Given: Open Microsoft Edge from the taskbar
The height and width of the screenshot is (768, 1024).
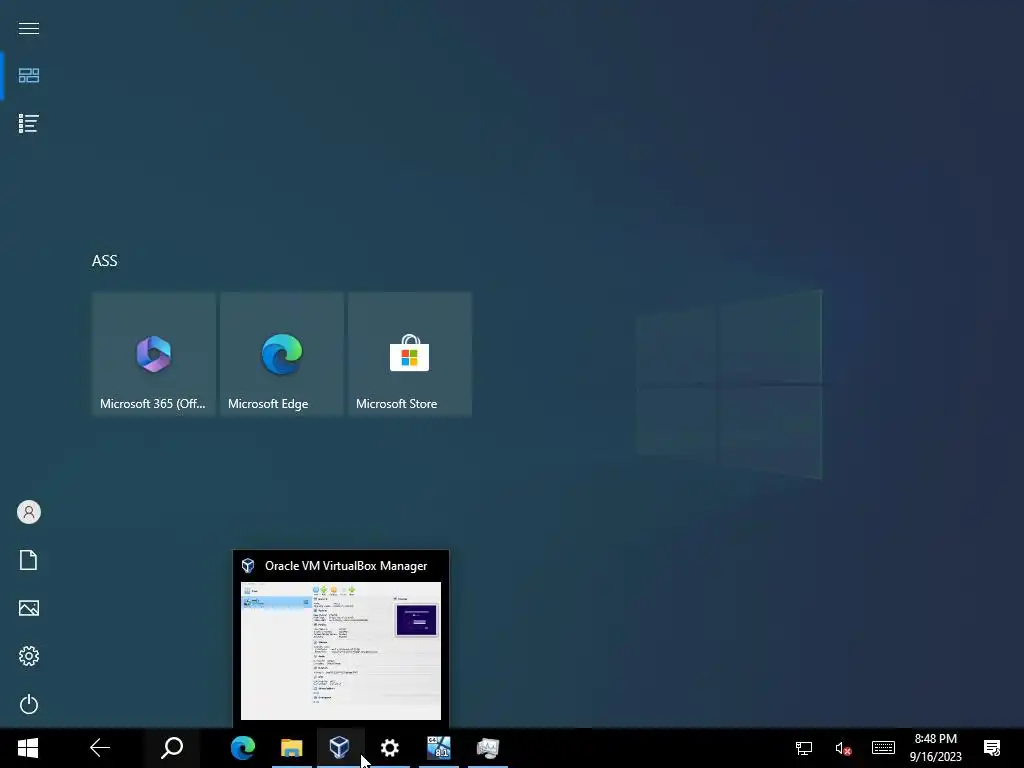Looking at the screenshot, I should pyautogui.click(x=242, y=748).
